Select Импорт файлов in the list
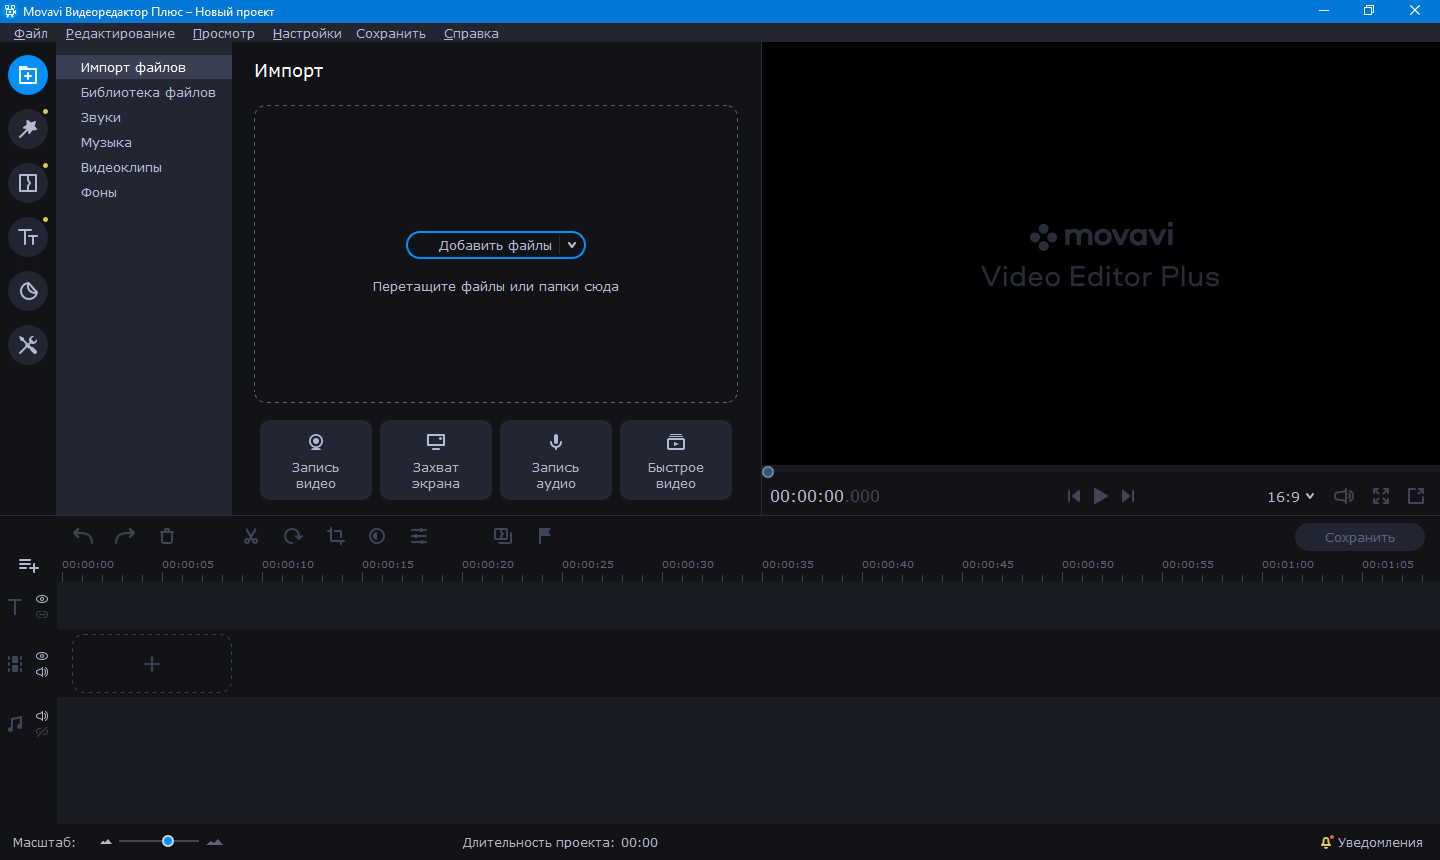This screenshot has width=1440, height=860. point(144,67)
